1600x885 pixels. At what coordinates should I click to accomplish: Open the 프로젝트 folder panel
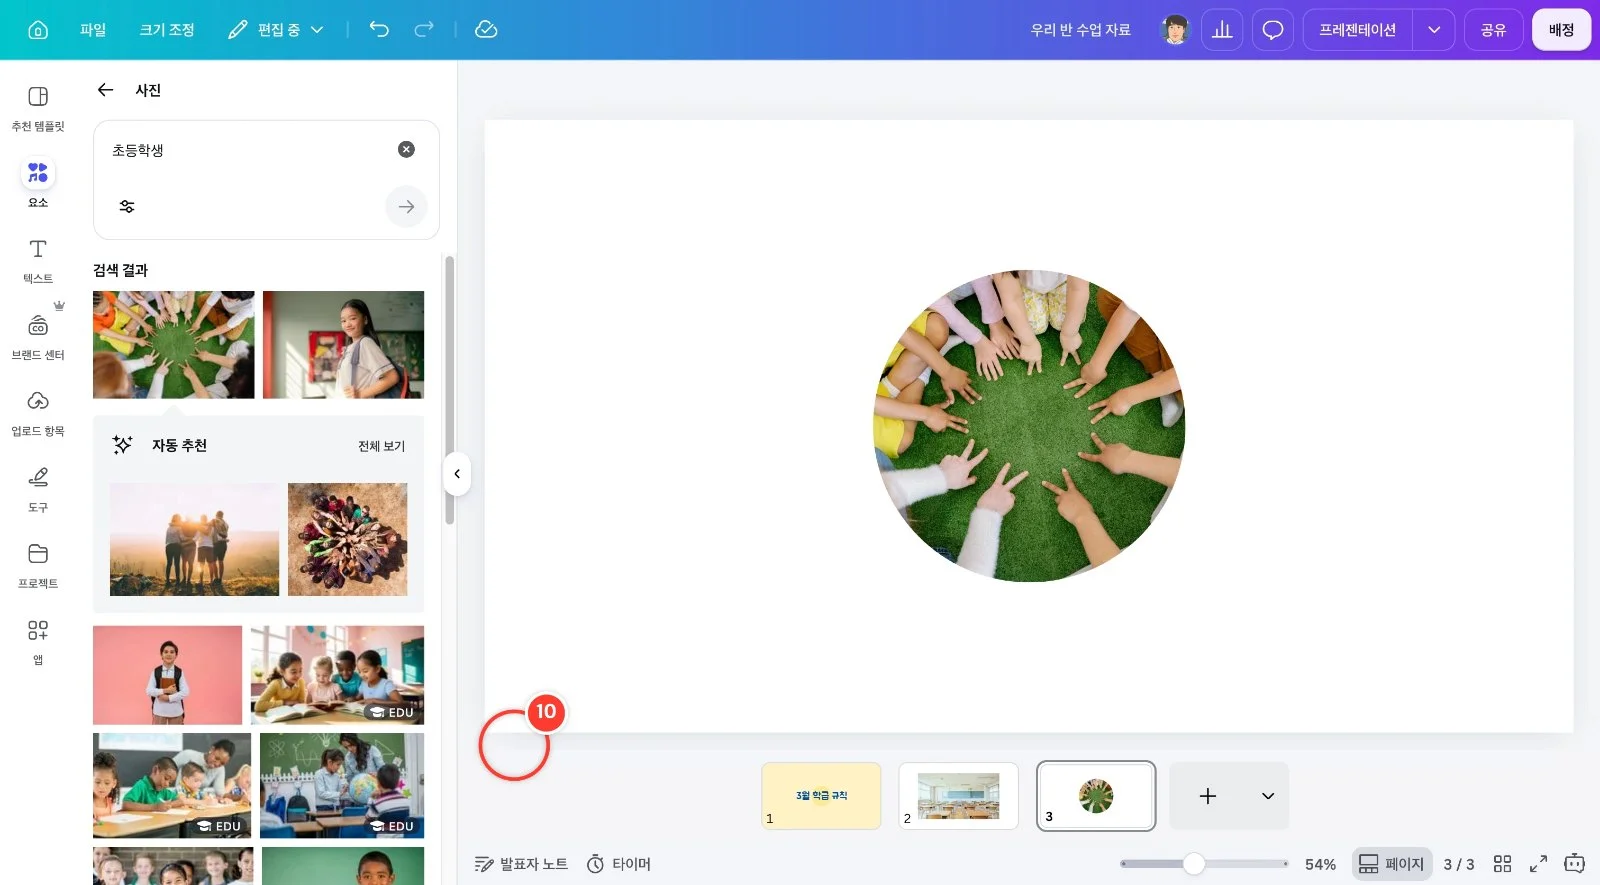click(x=38, y=566)
